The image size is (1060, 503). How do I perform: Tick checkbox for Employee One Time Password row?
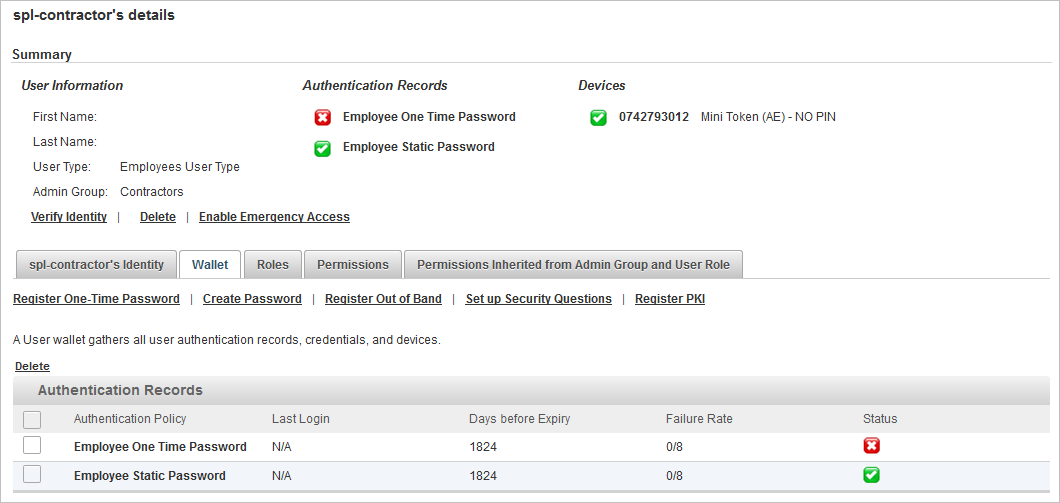tap(32, 446)
